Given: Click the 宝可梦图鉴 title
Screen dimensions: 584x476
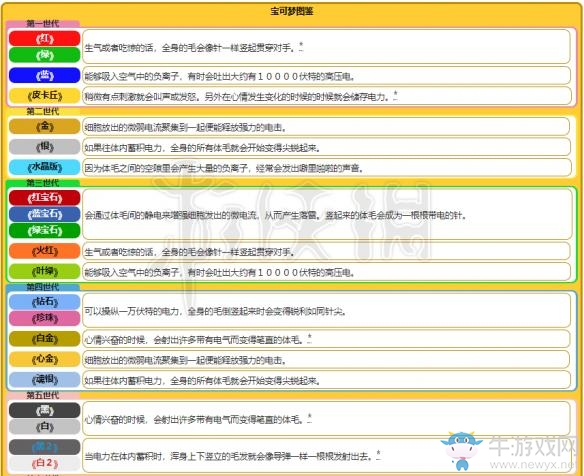Looking at the screenshot, I should (x=292, y=11).
